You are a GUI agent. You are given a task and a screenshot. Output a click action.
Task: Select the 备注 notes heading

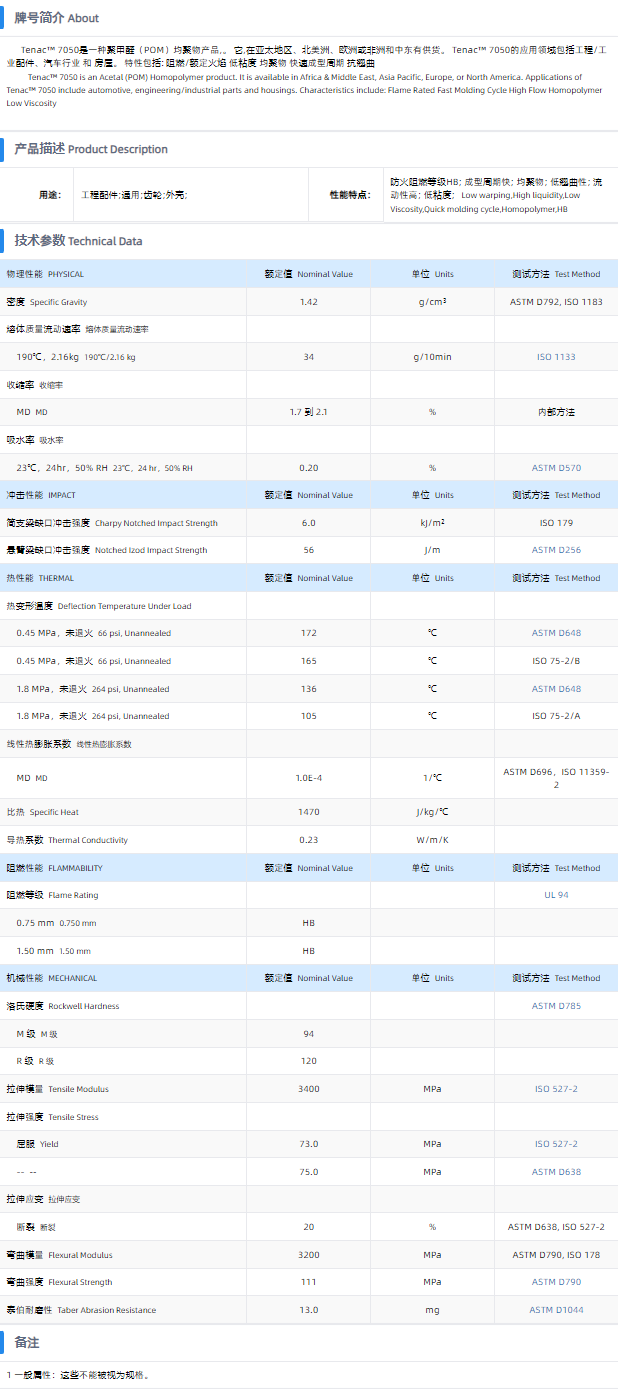[x=27, y=1342]
